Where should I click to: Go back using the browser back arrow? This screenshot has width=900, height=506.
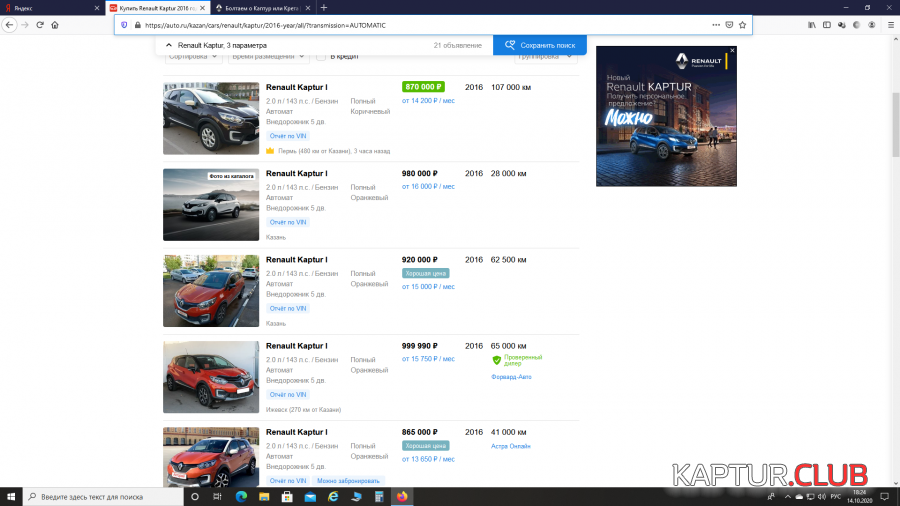(9, 25)
